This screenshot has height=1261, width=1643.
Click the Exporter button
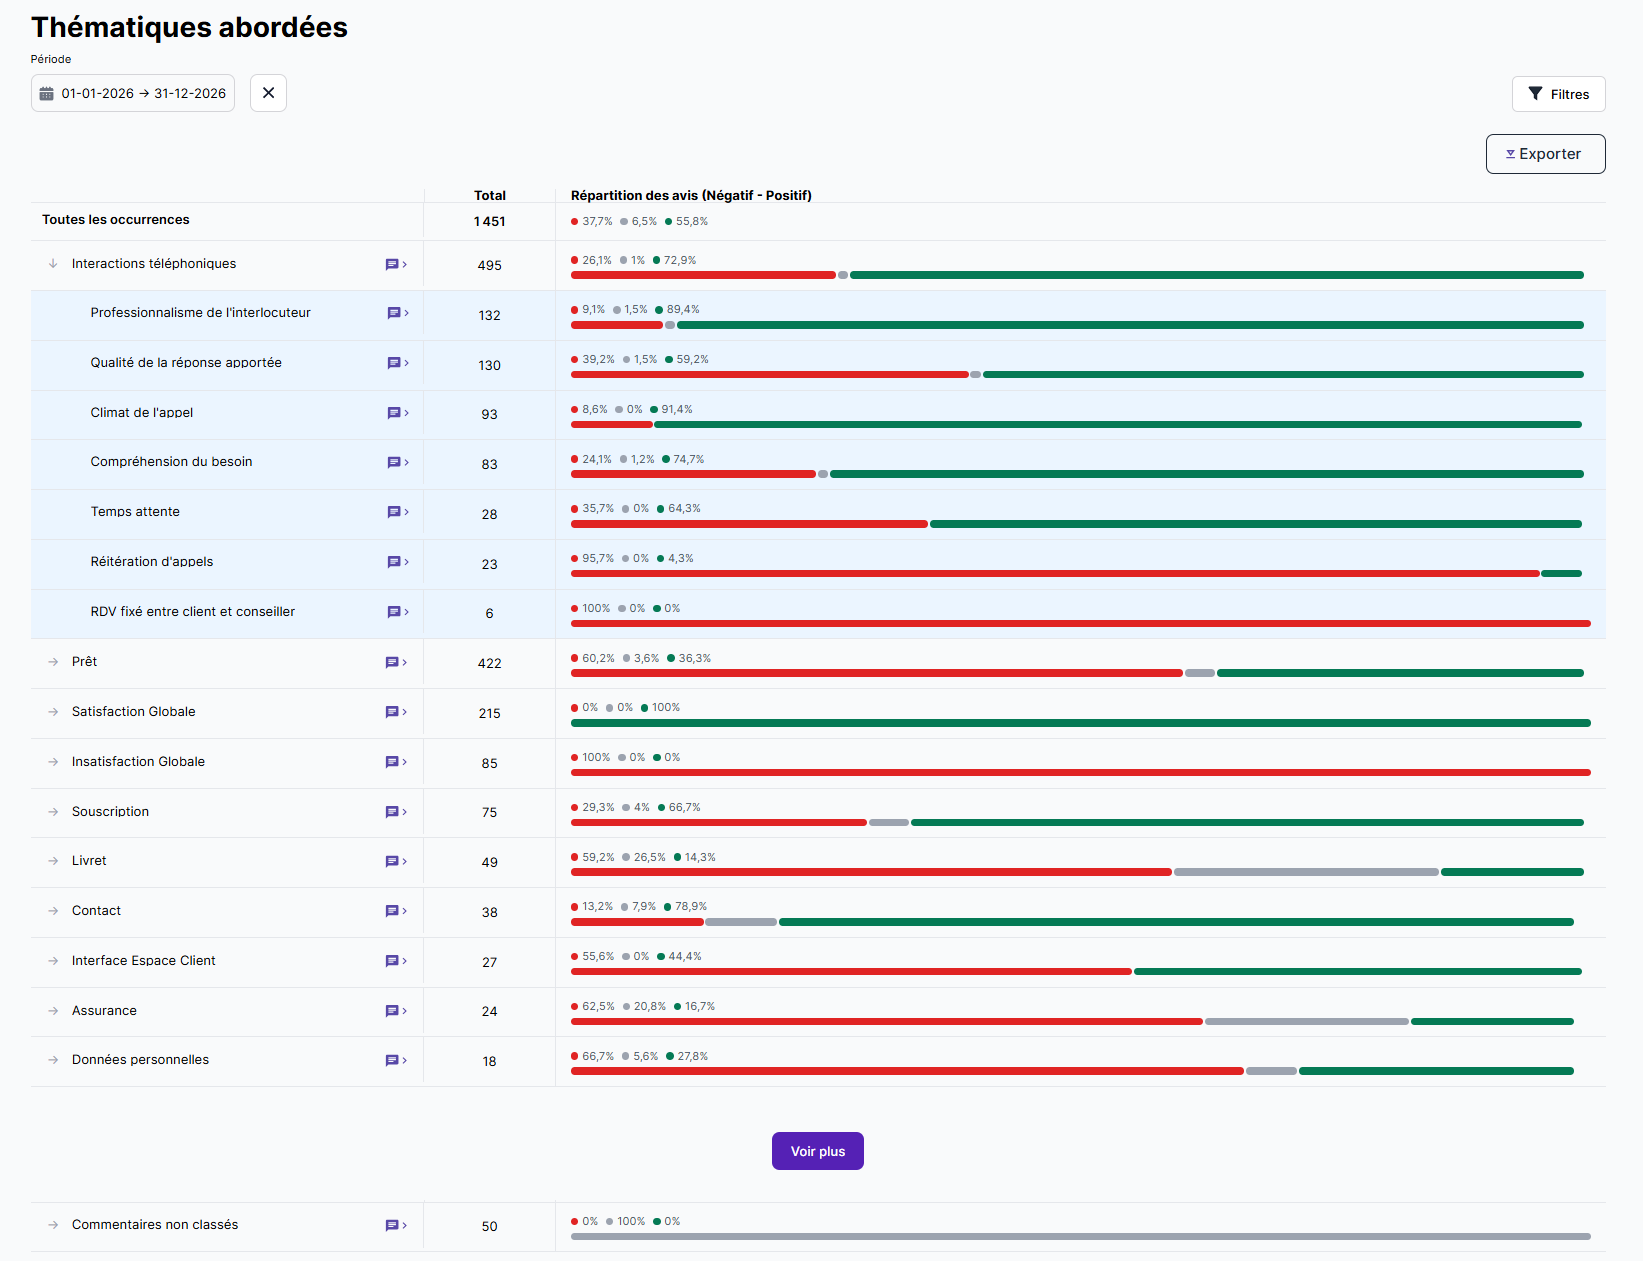tap(1545, 154)
